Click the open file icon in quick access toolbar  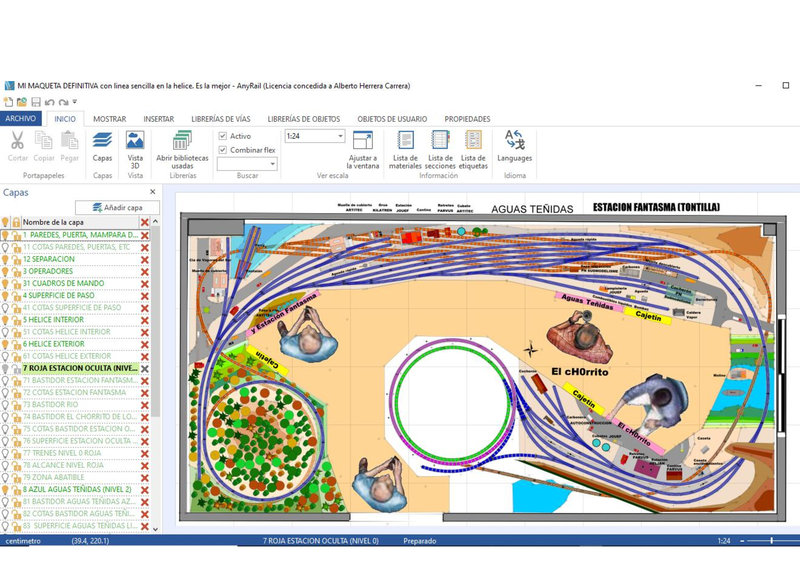(21, 102)
